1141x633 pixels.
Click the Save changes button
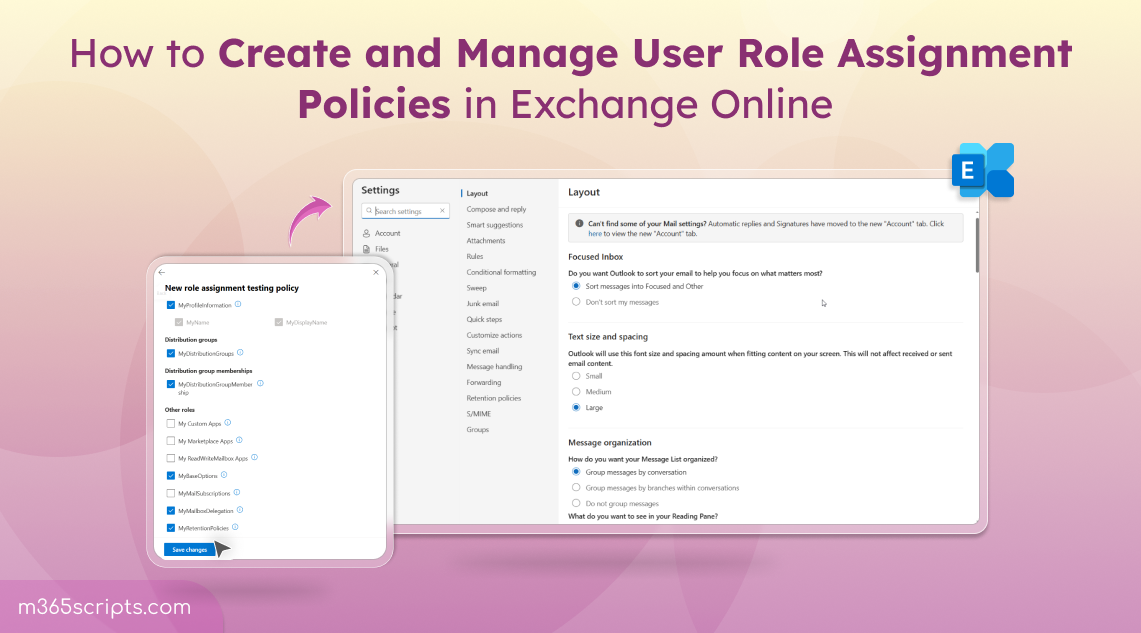click(x=190, y=549)
